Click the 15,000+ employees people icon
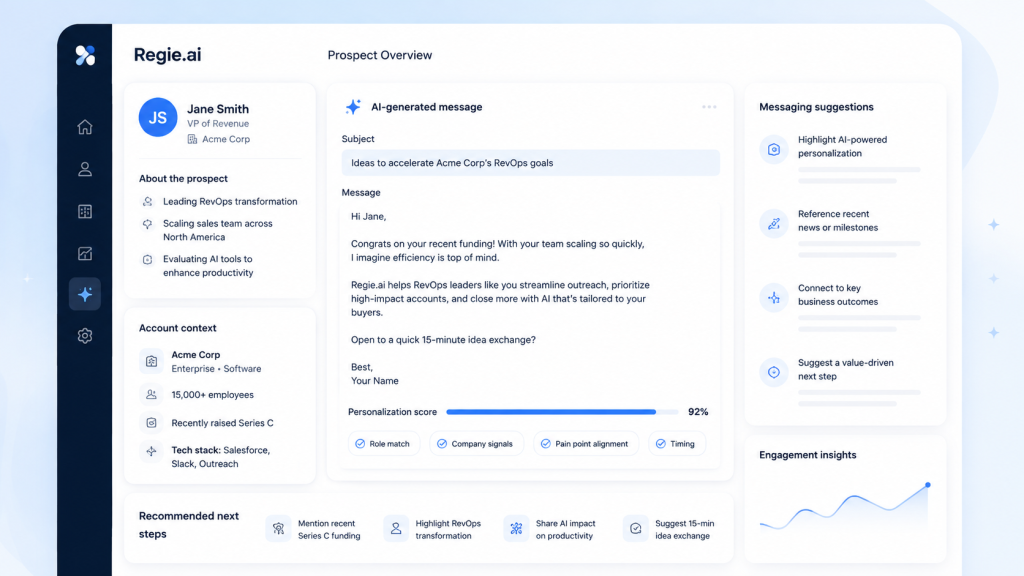This screenshot has height=576, width=1024. (x=152, y=394)
